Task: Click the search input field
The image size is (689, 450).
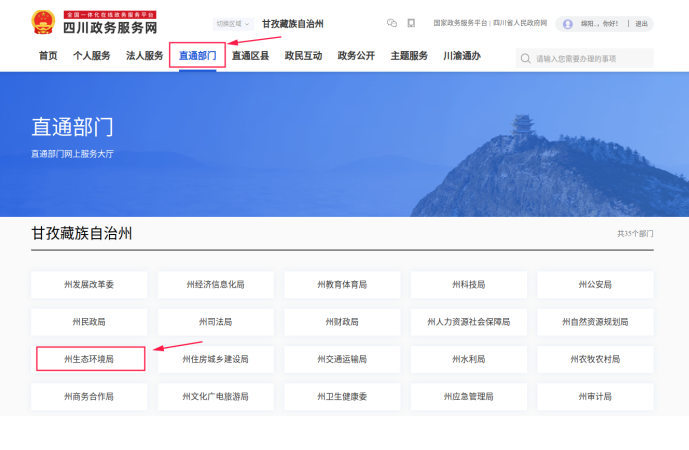Action: pyautogui.click(x=590, y=59)
